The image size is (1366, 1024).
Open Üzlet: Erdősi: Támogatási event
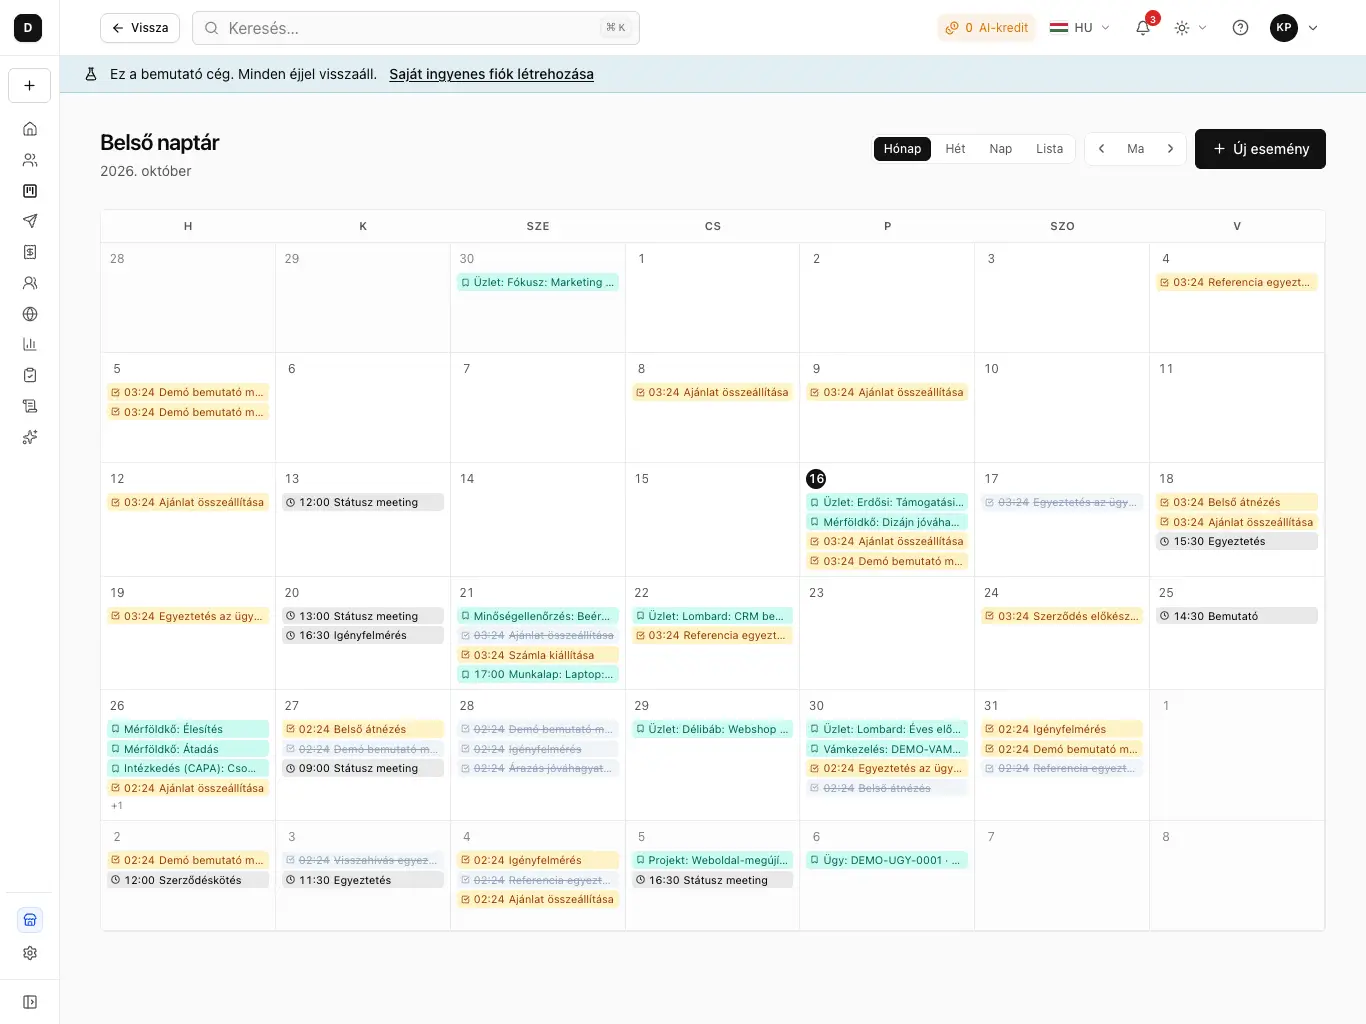point(887,503)
